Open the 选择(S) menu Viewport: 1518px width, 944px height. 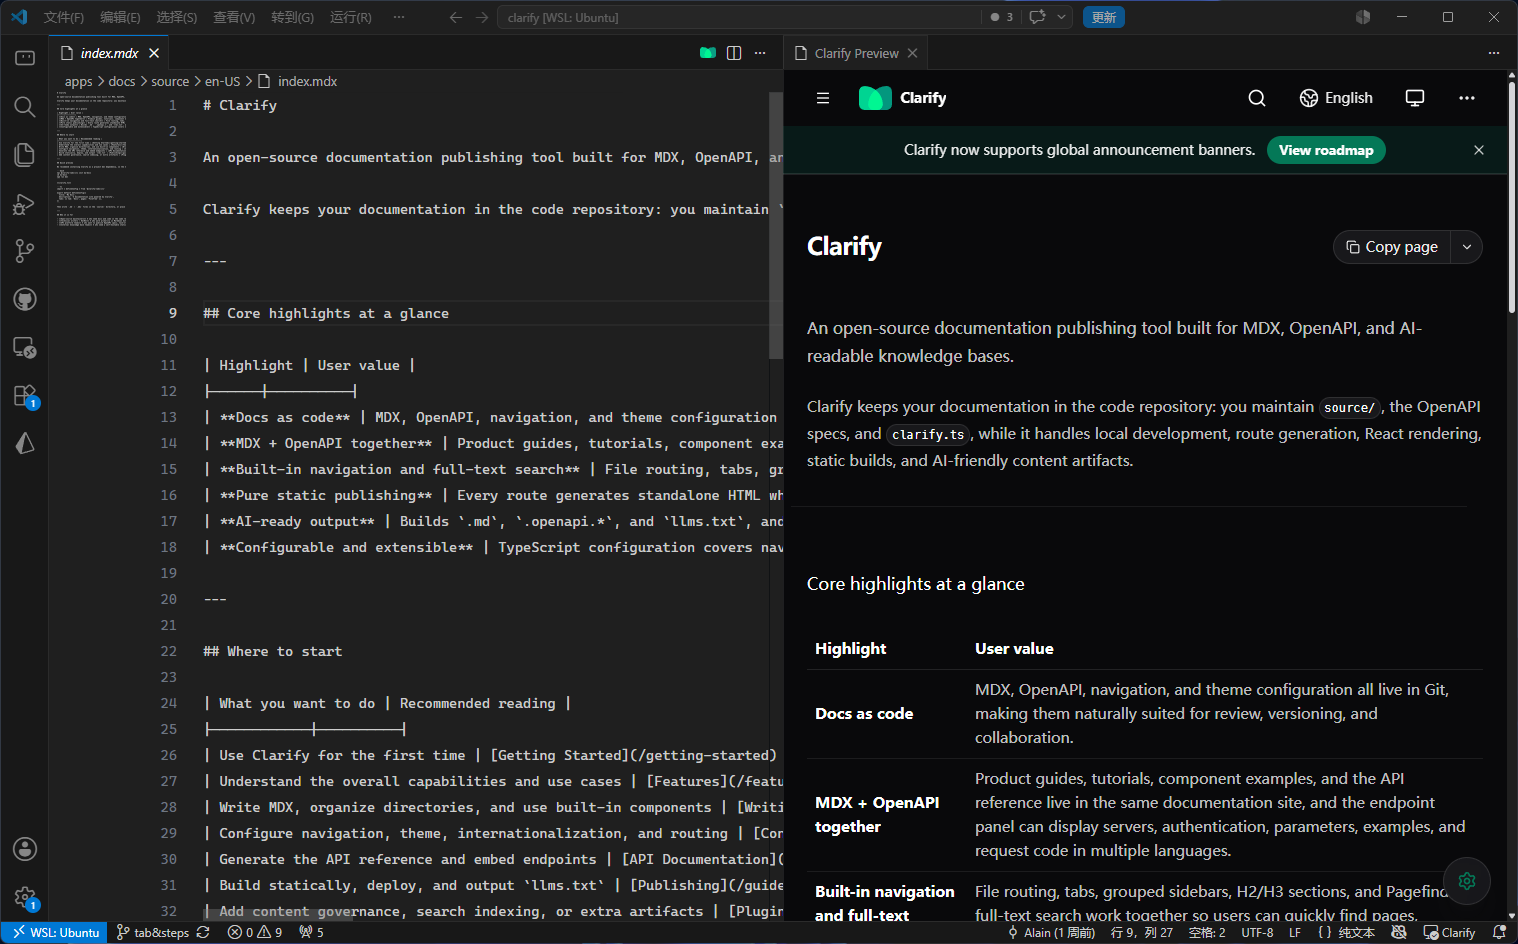(x=177, y=17)
